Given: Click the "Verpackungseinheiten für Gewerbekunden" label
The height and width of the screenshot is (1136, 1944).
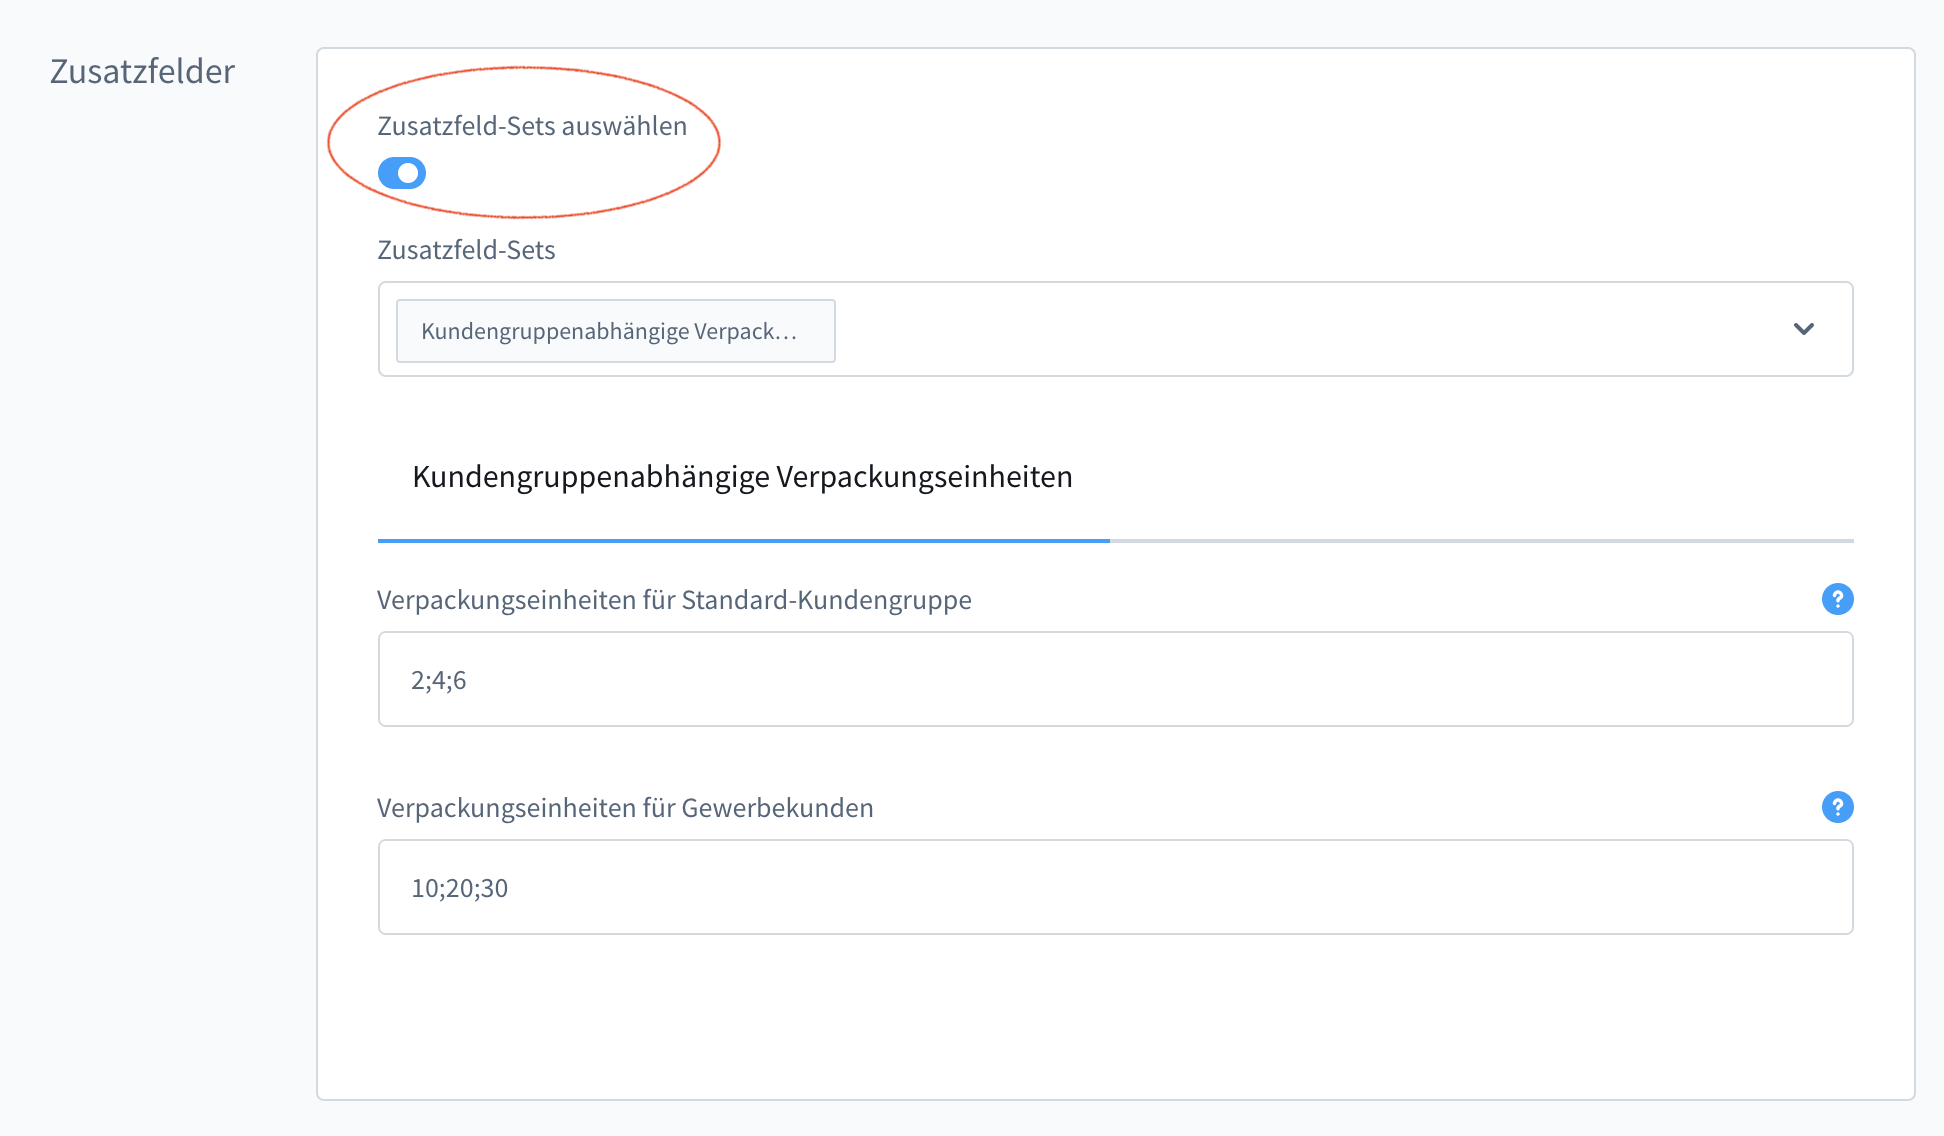Looking at the screenshot, I should point(625,808).
